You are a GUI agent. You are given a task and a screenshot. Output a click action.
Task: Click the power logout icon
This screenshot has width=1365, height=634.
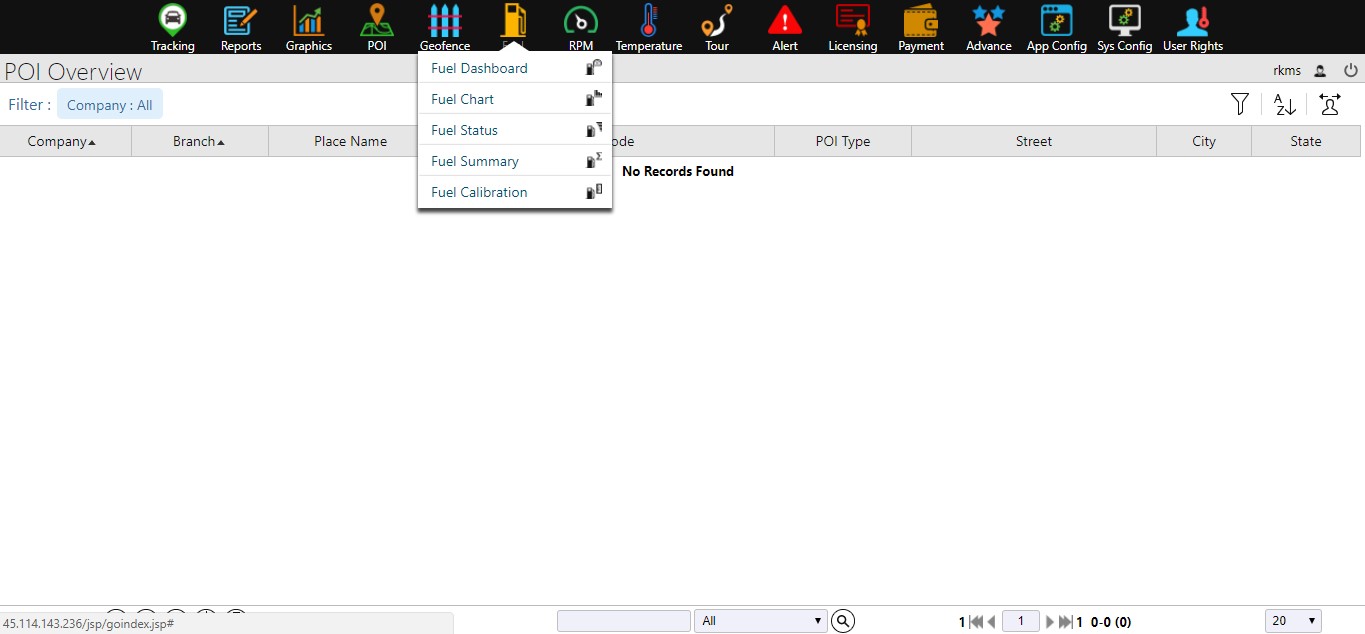tap(1350, 71)
